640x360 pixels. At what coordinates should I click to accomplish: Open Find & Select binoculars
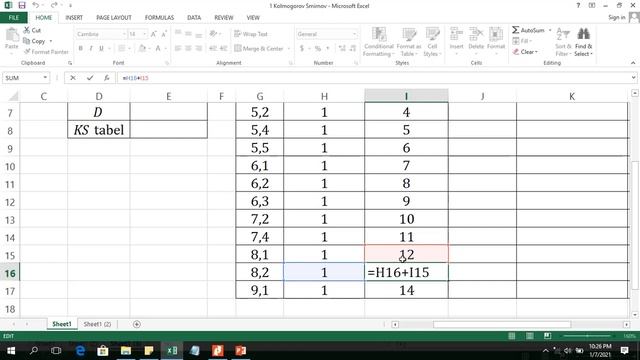583,42
